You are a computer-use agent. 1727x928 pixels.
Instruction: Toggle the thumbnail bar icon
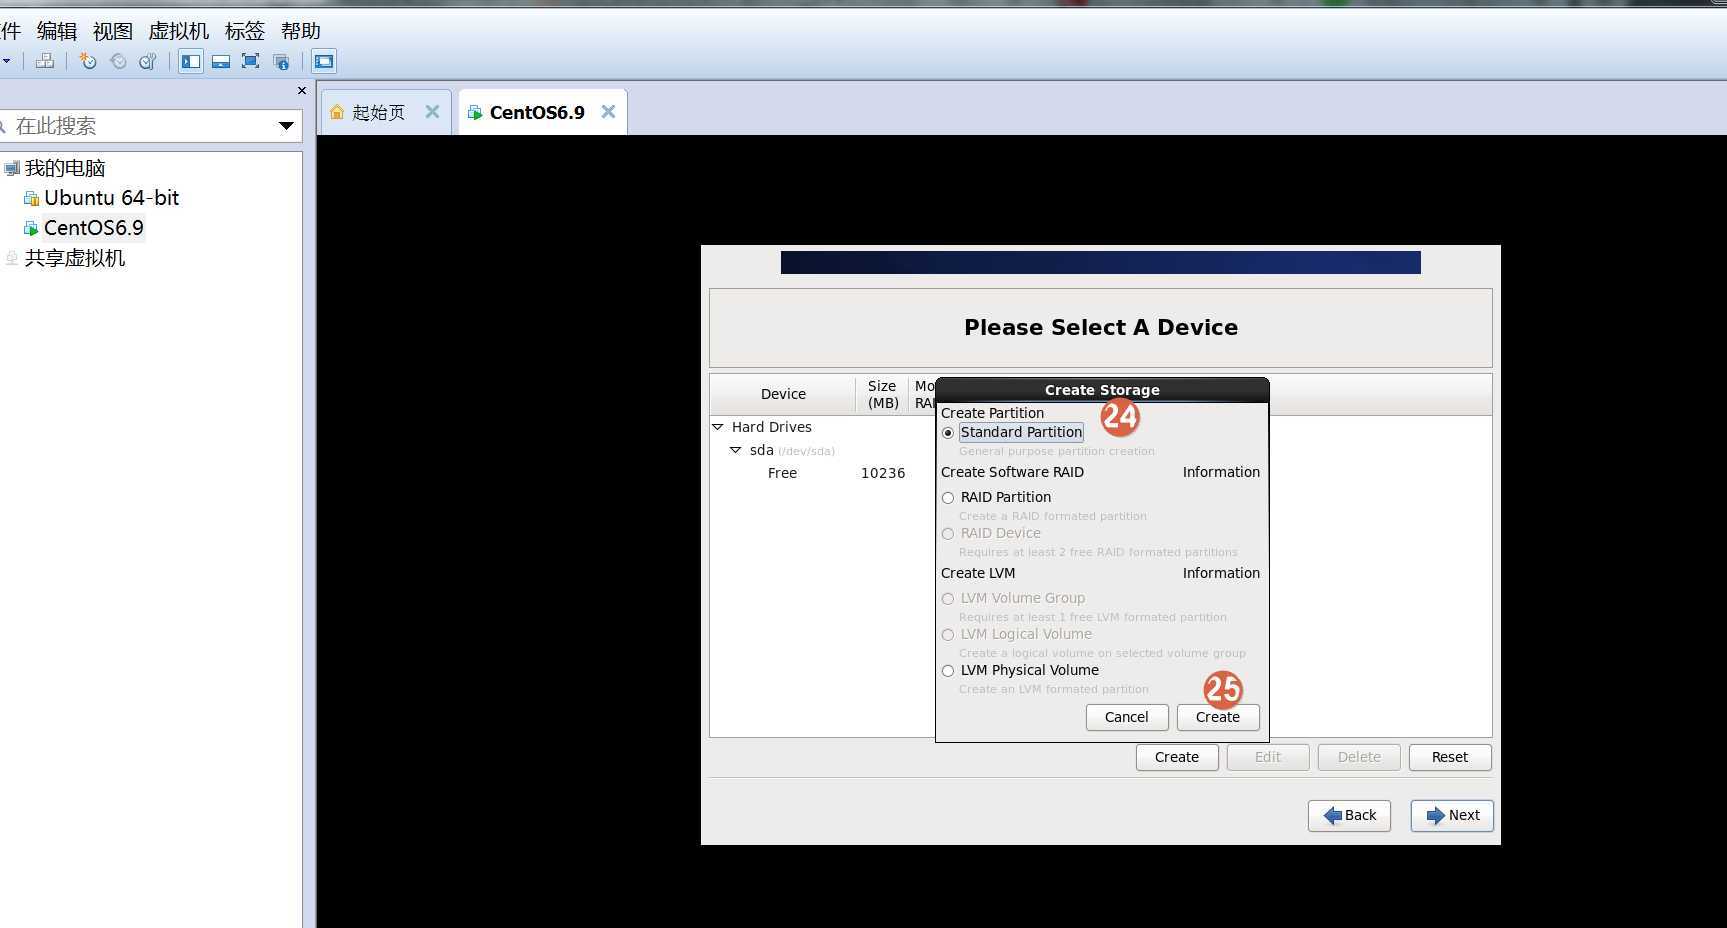tap(221, 61)
